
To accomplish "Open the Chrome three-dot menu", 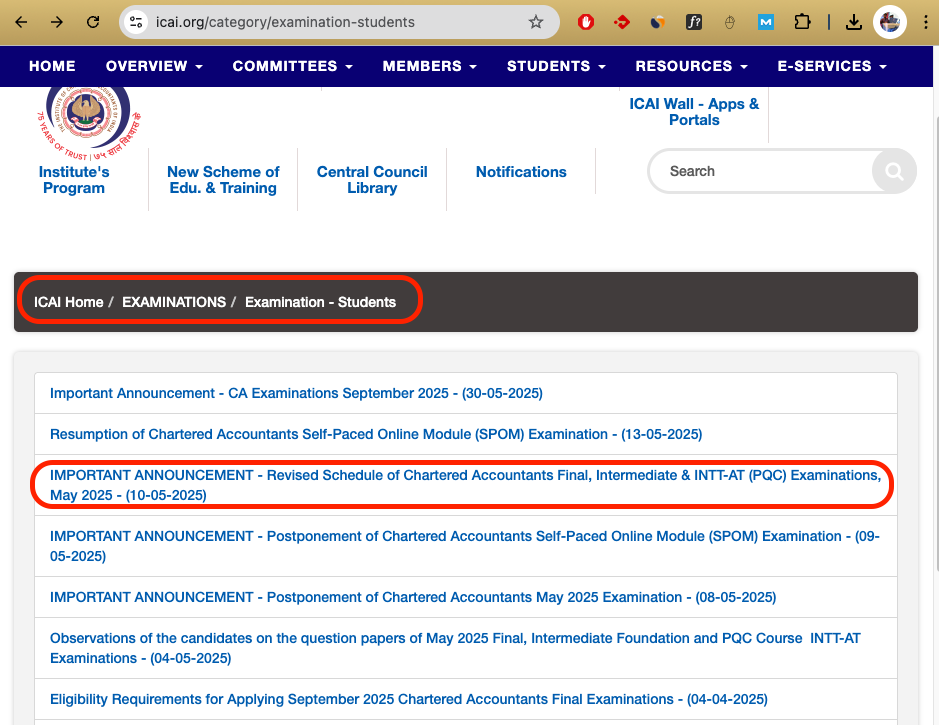I will pyautogui.click(x=926, y=23).
